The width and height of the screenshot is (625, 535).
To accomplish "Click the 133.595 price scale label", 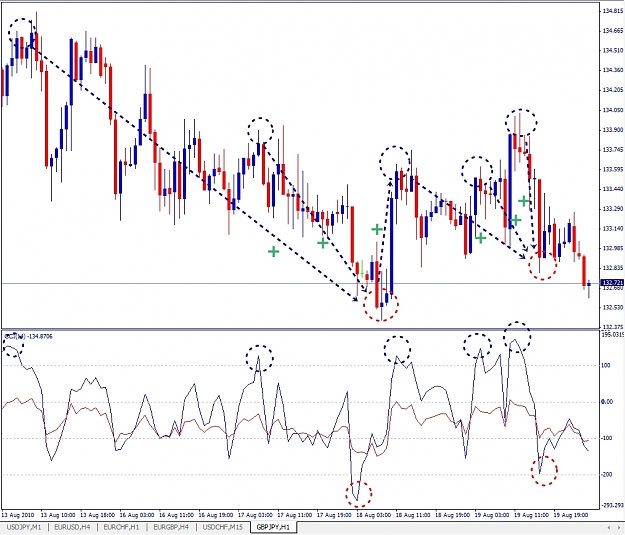I will point(613,169).
